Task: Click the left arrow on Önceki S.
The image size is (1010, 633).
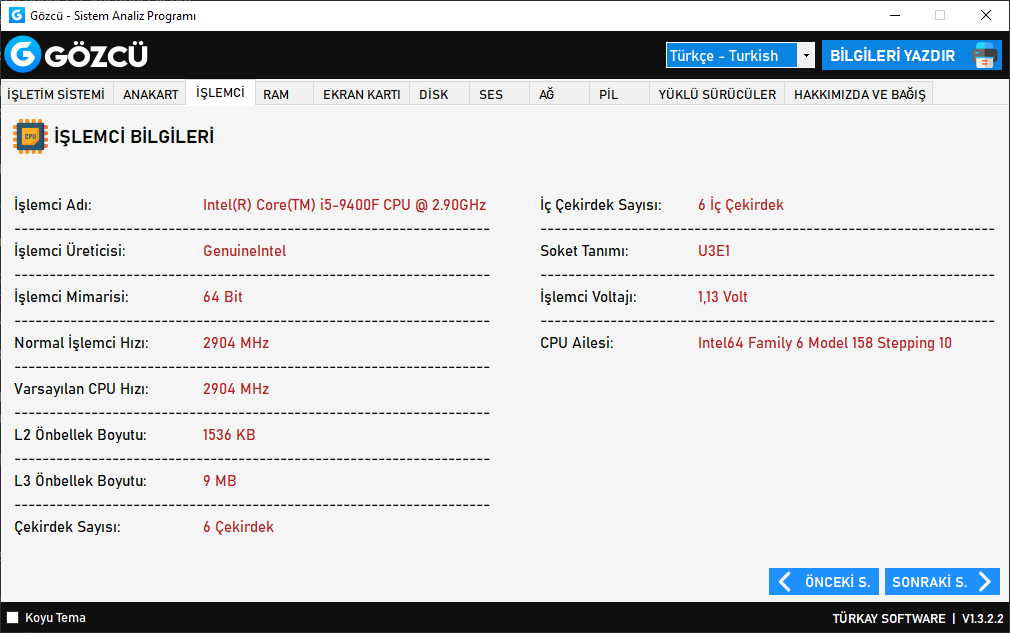Action: point(785,582)
